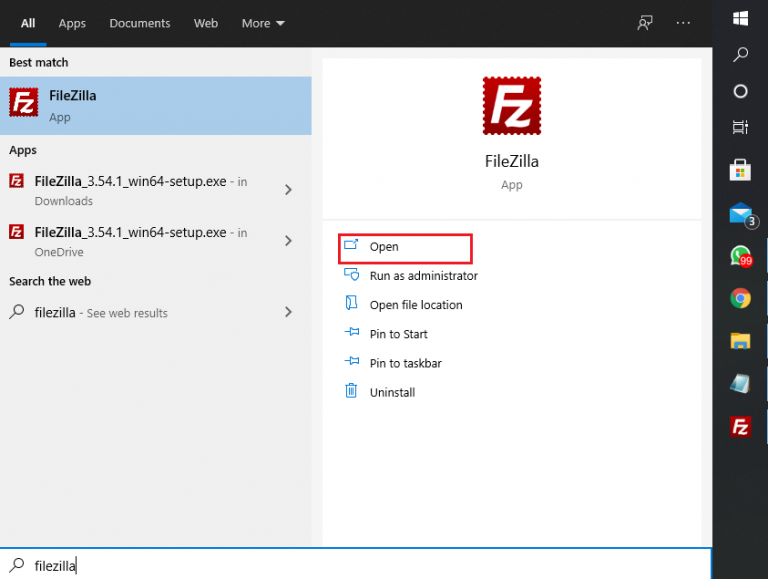Choose Run as administrator
Image resolution: width=768 pixels, height=579 pixels.
click(424, 276)
